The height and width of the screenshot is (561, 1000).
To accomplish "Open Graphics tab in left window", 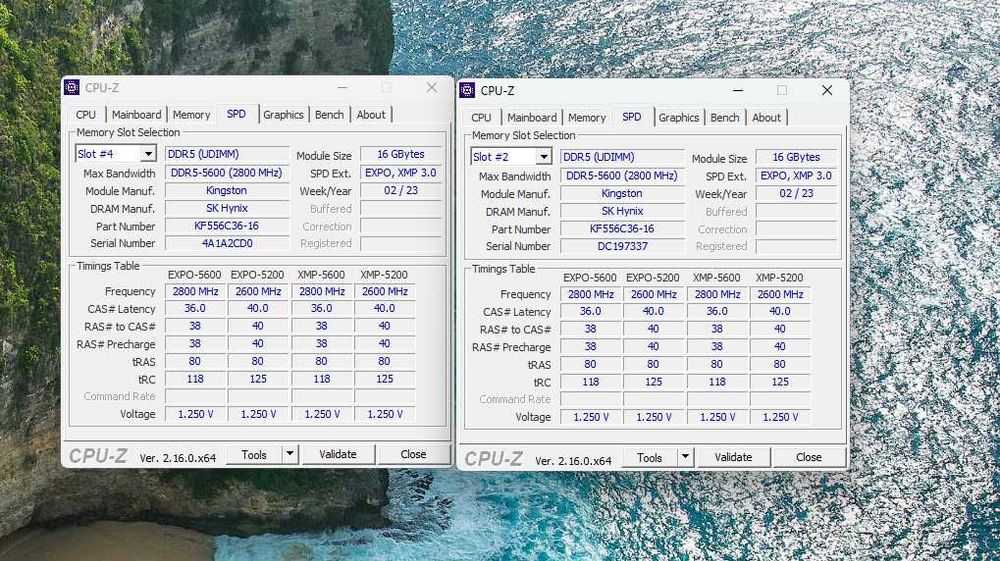I will (x=283, y=115).
